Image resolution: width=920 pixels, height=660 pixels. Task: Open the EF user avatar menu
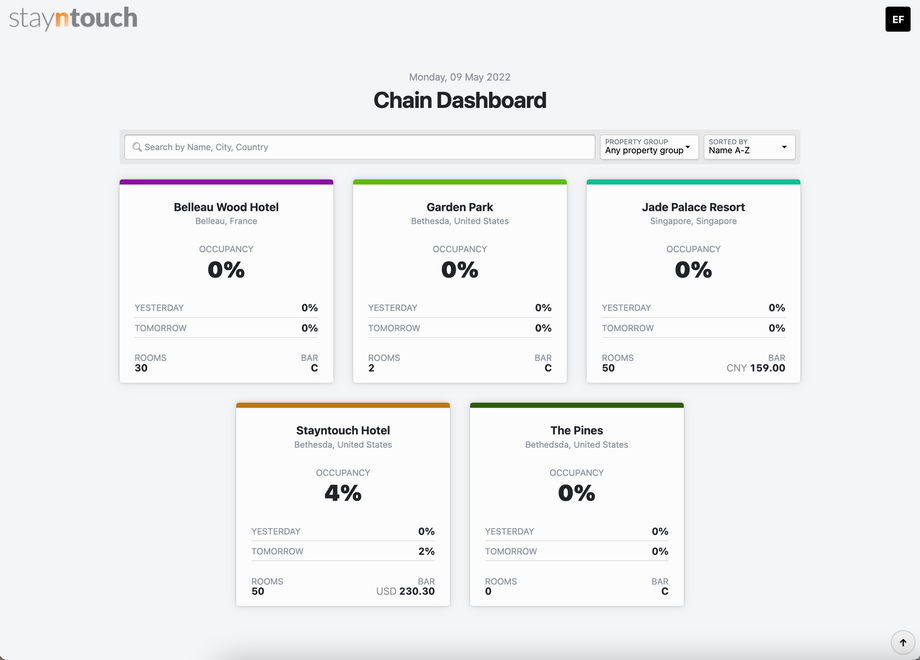[898, 19]
